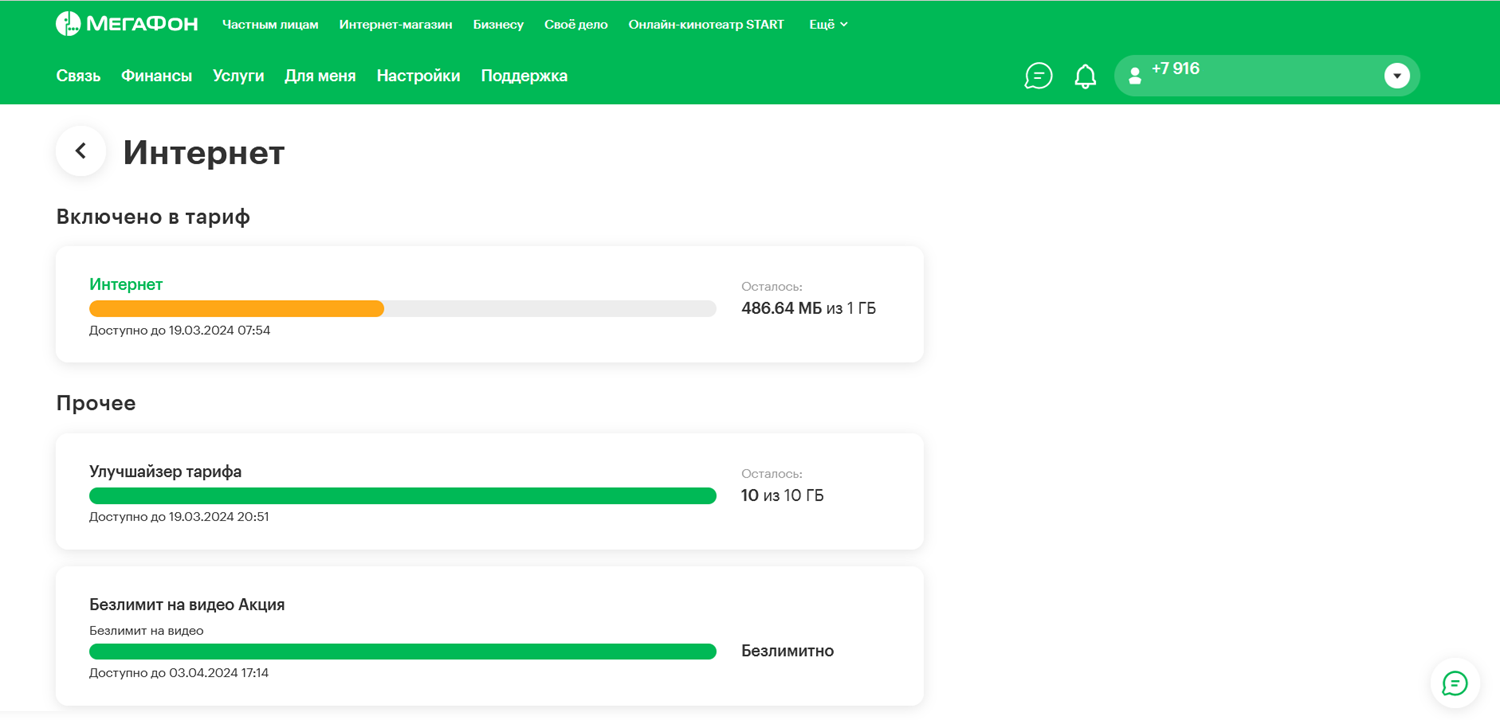Click the Безлимит на видео Акция title
1500x720 pixels.
click(187, 604)
